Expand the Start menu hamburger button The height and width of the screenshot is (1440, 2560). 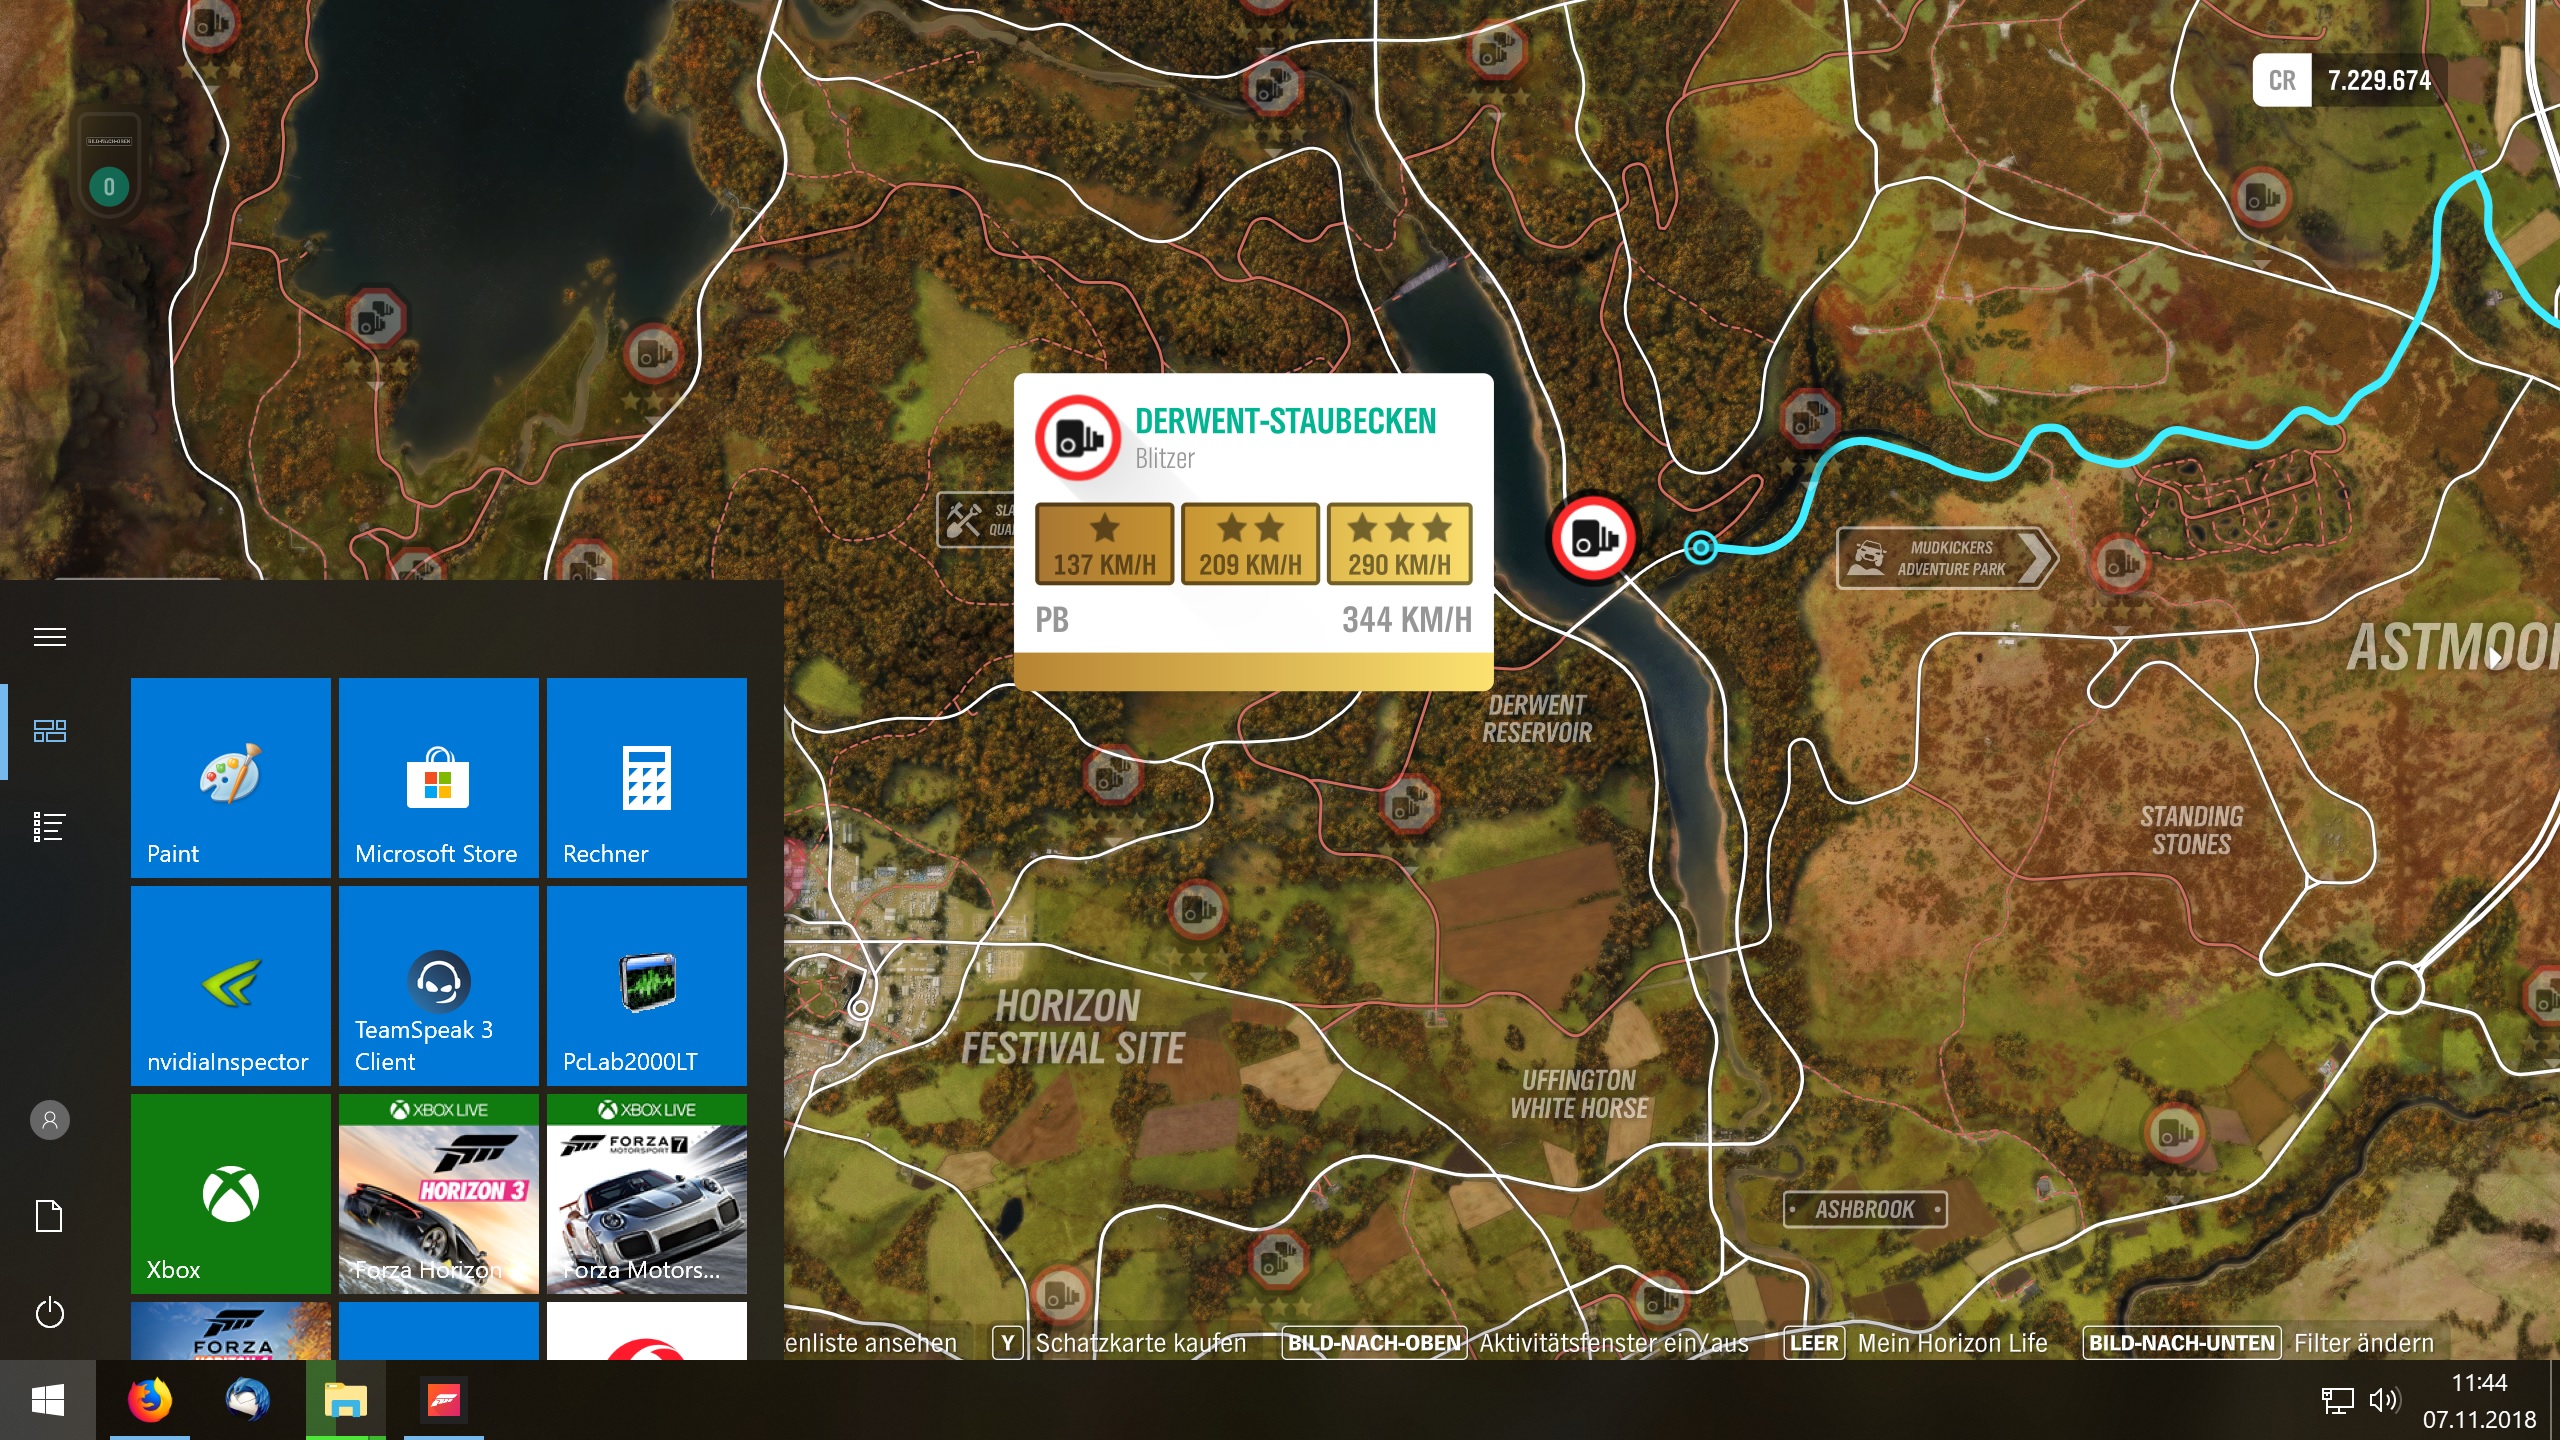click(x=50, y=637)
